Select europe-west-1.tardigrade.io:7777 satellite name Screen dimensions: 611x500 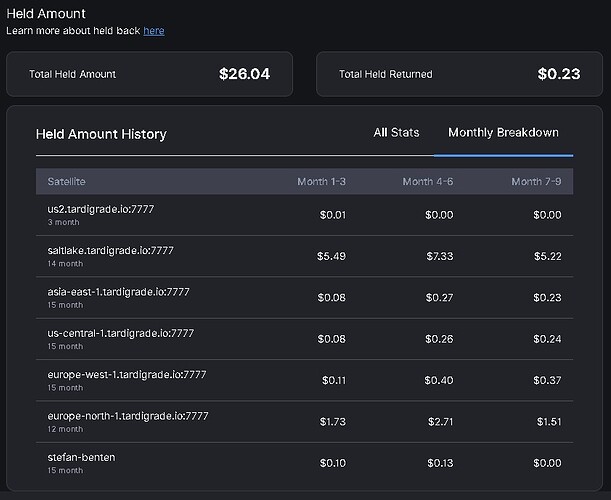coord(127,375)
